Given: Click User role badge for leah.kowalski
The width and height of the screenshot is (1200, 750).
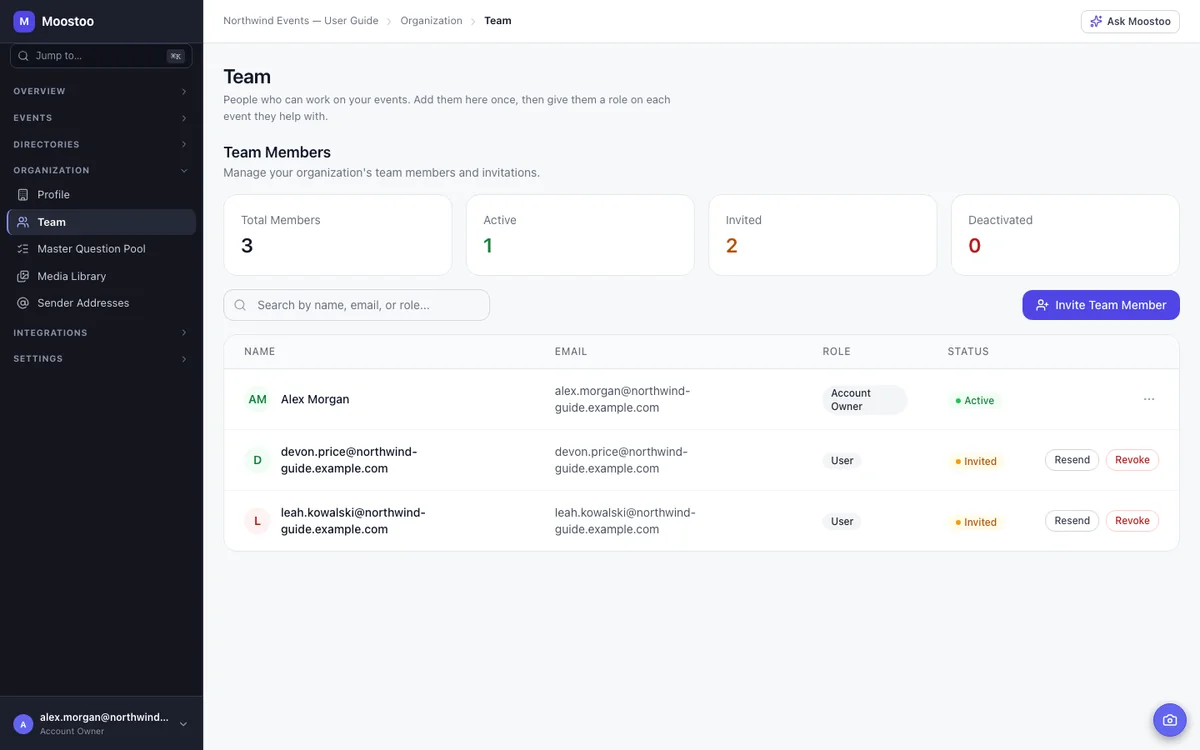Looking at the screenshot, I should [842, 522].
